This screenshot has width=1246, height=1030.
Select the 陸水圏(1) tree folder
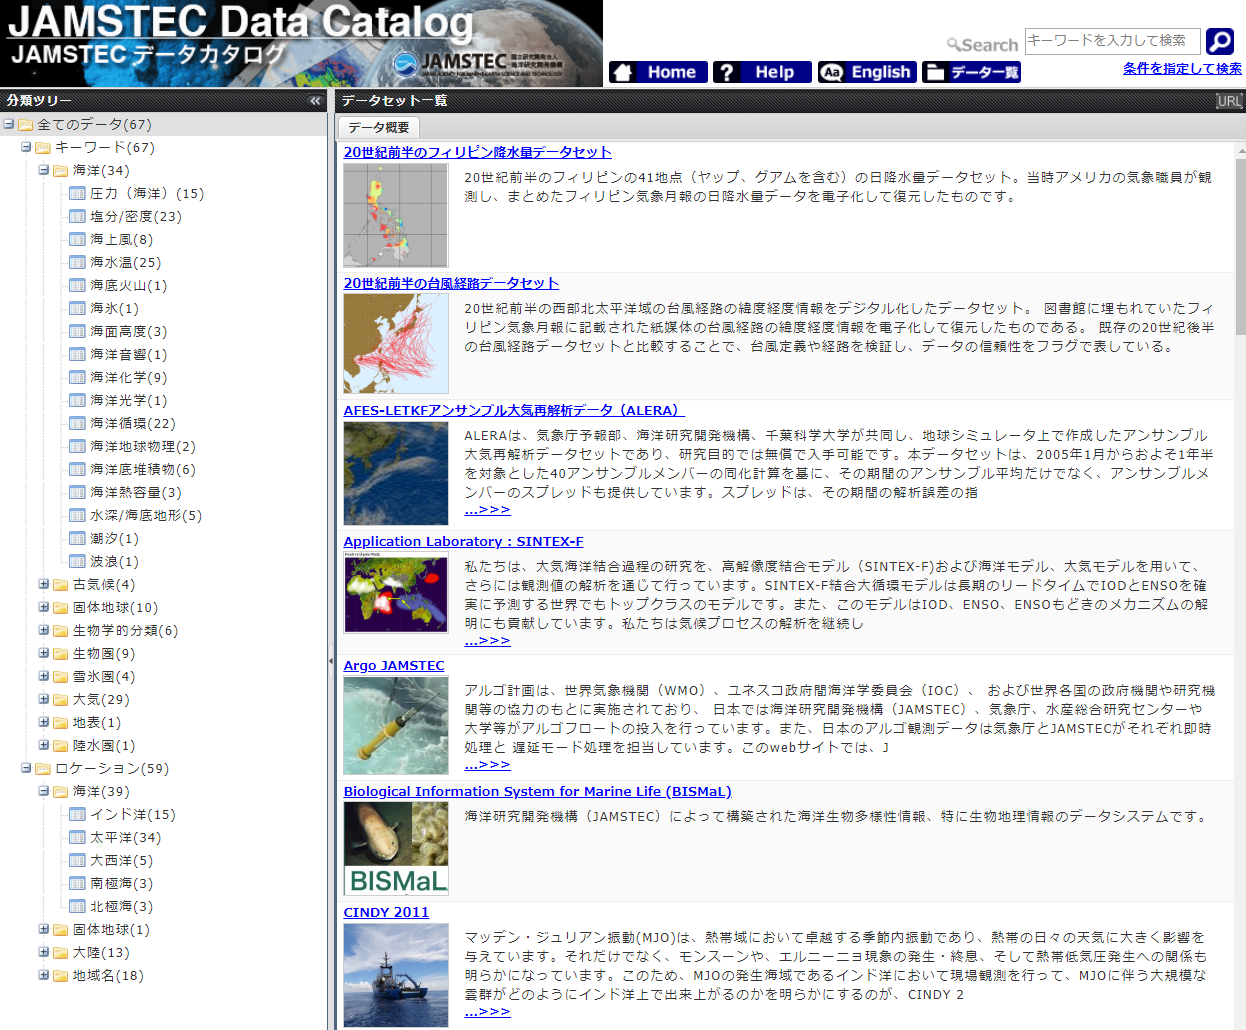coord(104,746)
